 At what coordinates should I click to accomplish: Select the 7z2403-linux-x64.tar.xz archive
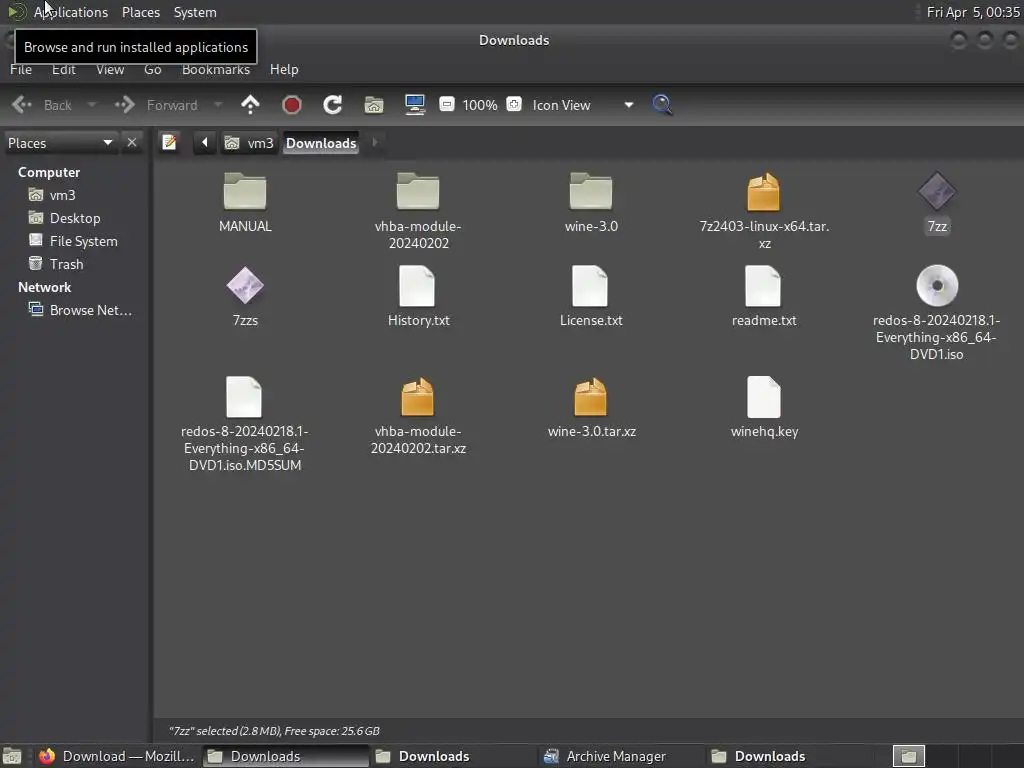click(x=764, y=211)
